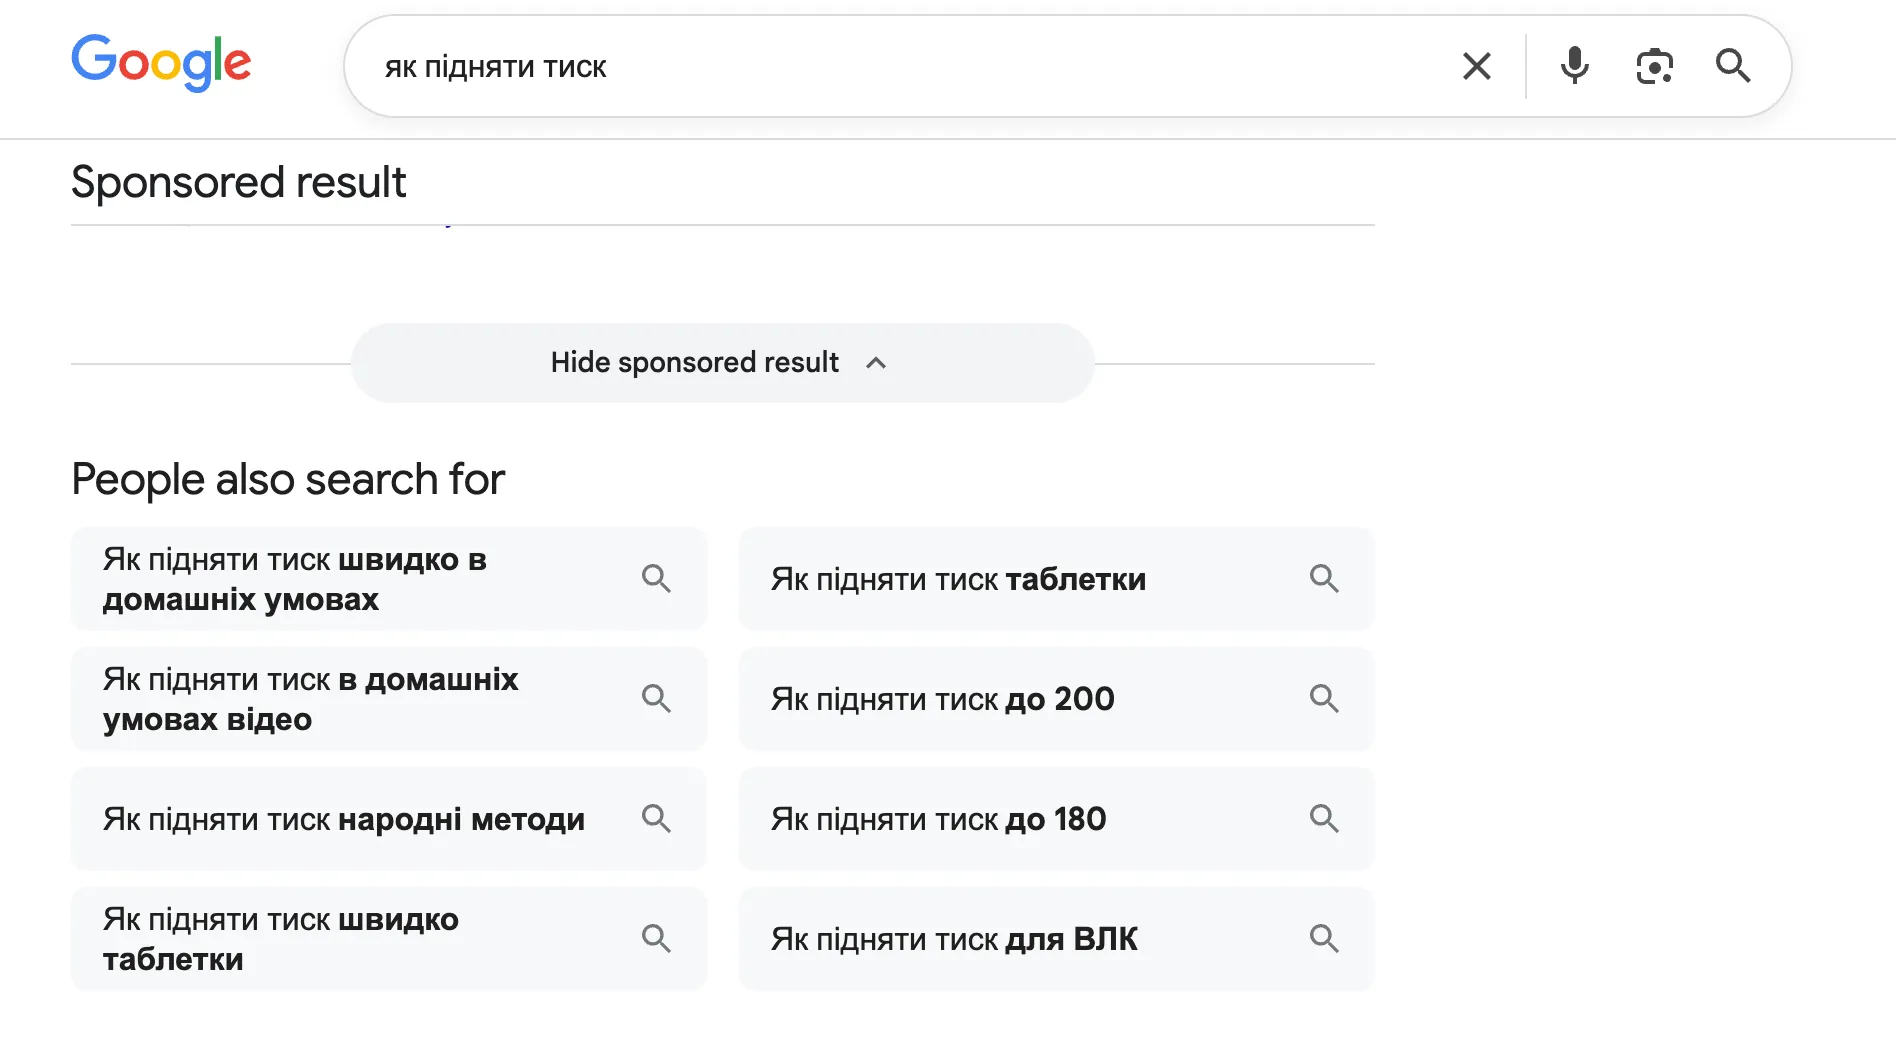Screen dimensions: 1896x1038
Task: Click the chevron on 'Hide sponsored result'
Action: point(877,362)
